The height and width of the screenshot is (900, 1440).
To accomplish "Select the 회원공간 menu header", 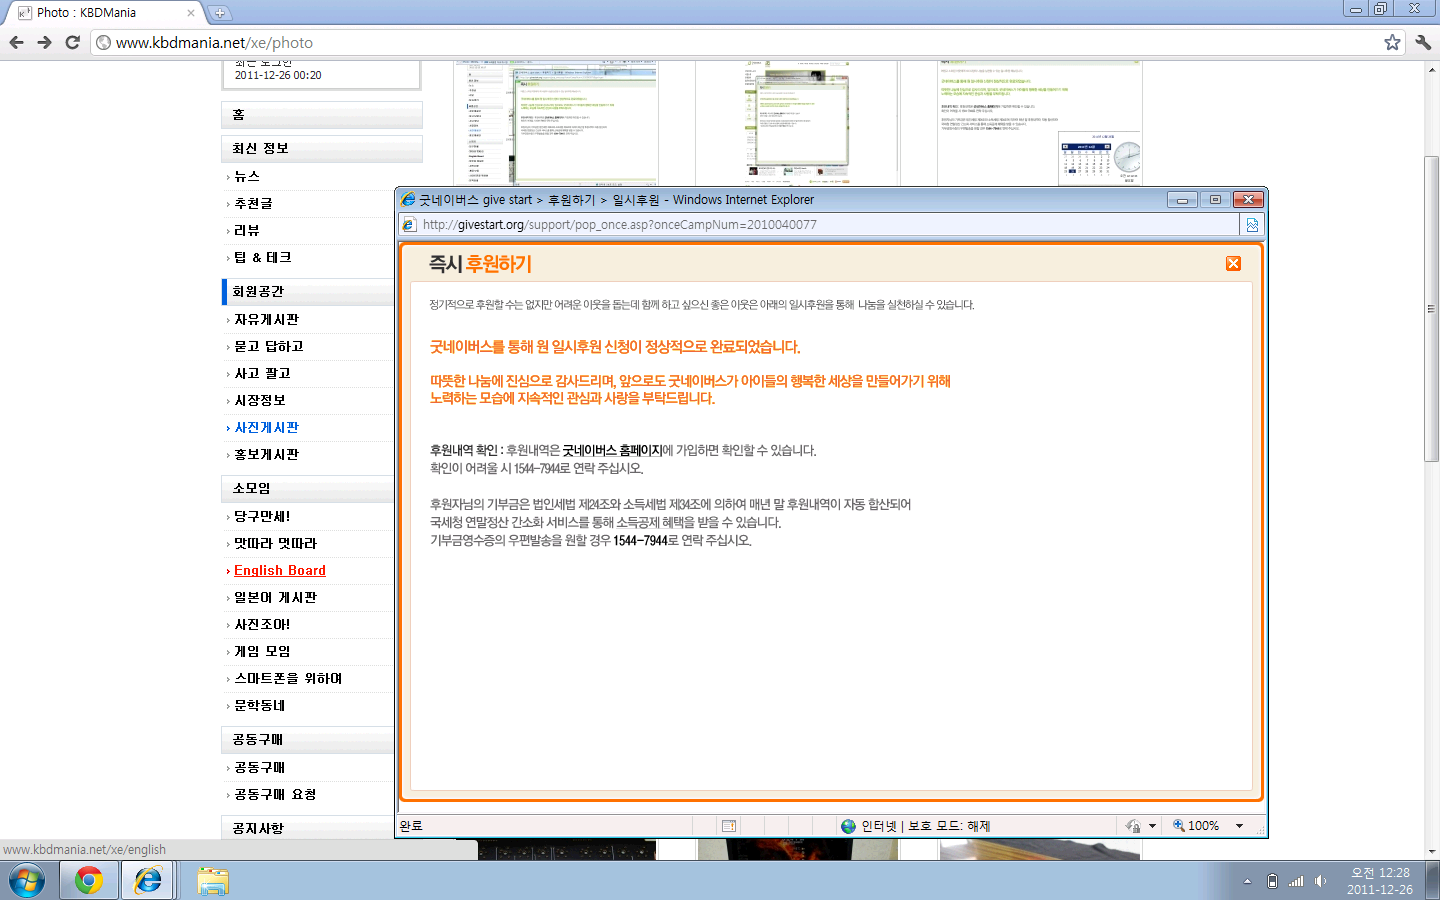I will click(308, 291).
